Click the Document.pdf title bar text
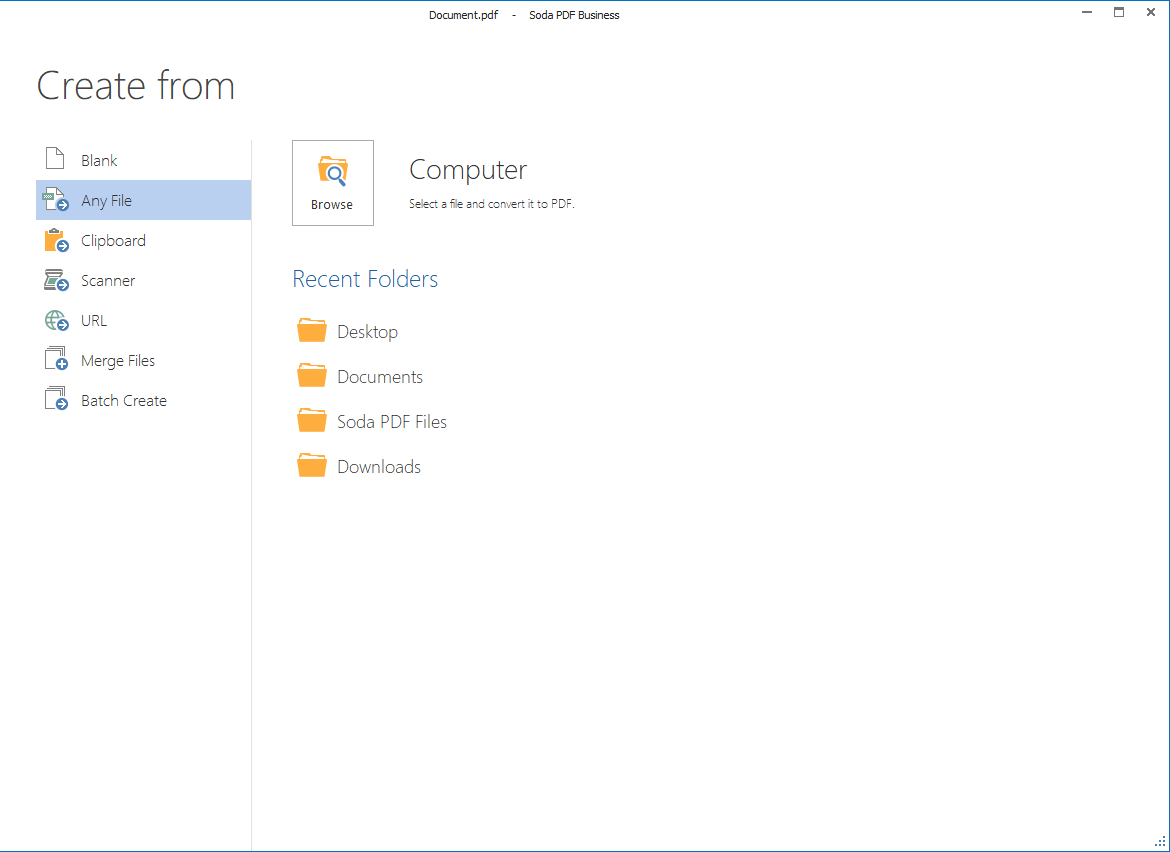The height and width of the screenshot is (852, 1170). pyautogui.click(x=463, y=15)
